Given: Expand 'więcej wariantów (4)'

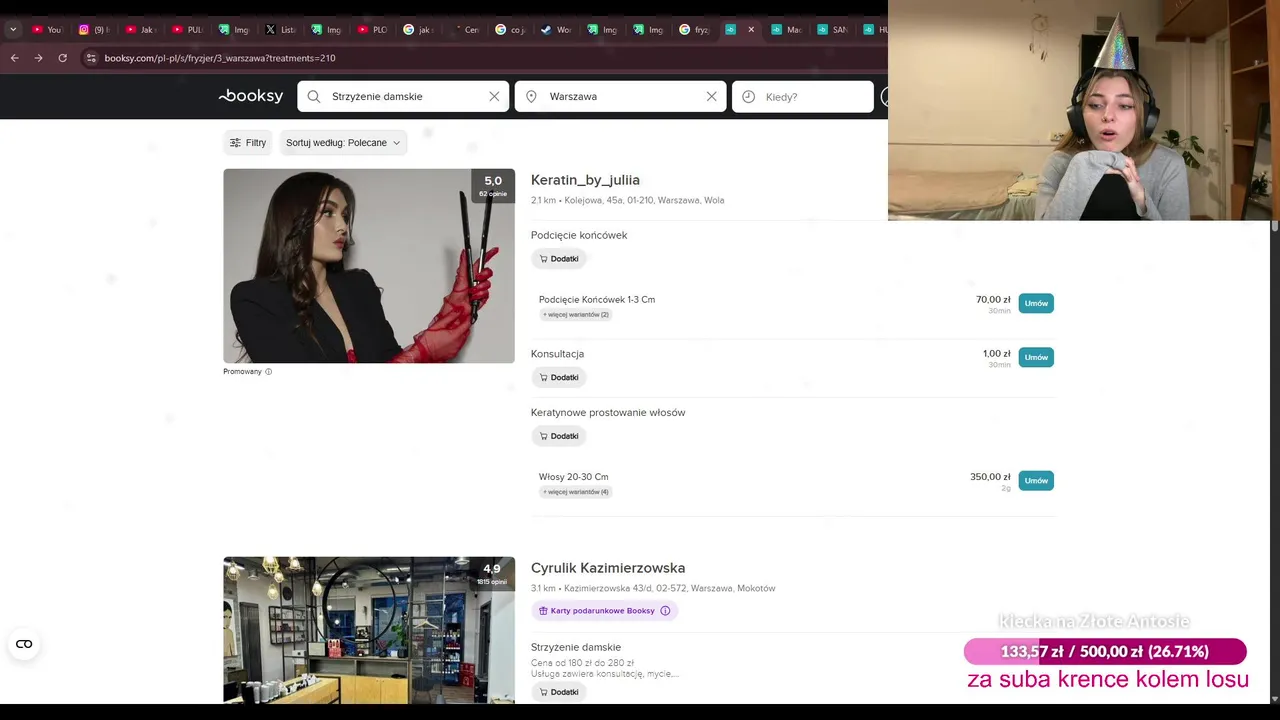Looking at the screenshot, I should click(x=576, y=492).
